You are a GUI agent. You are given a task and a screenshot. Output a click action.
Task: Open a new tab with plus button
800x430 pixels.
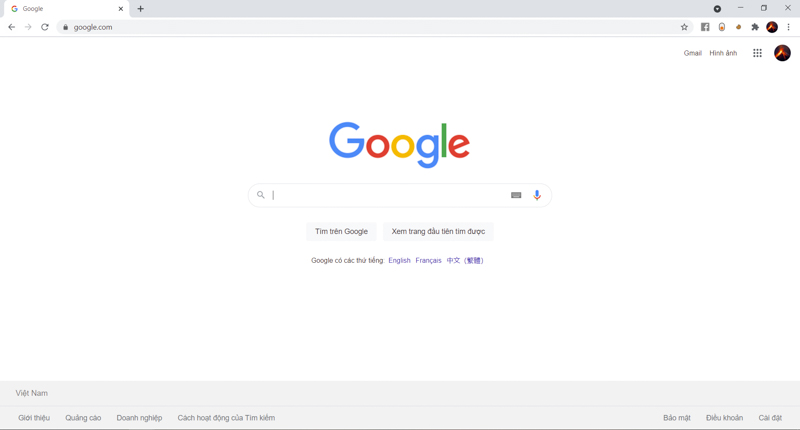(x=140, y=9)
